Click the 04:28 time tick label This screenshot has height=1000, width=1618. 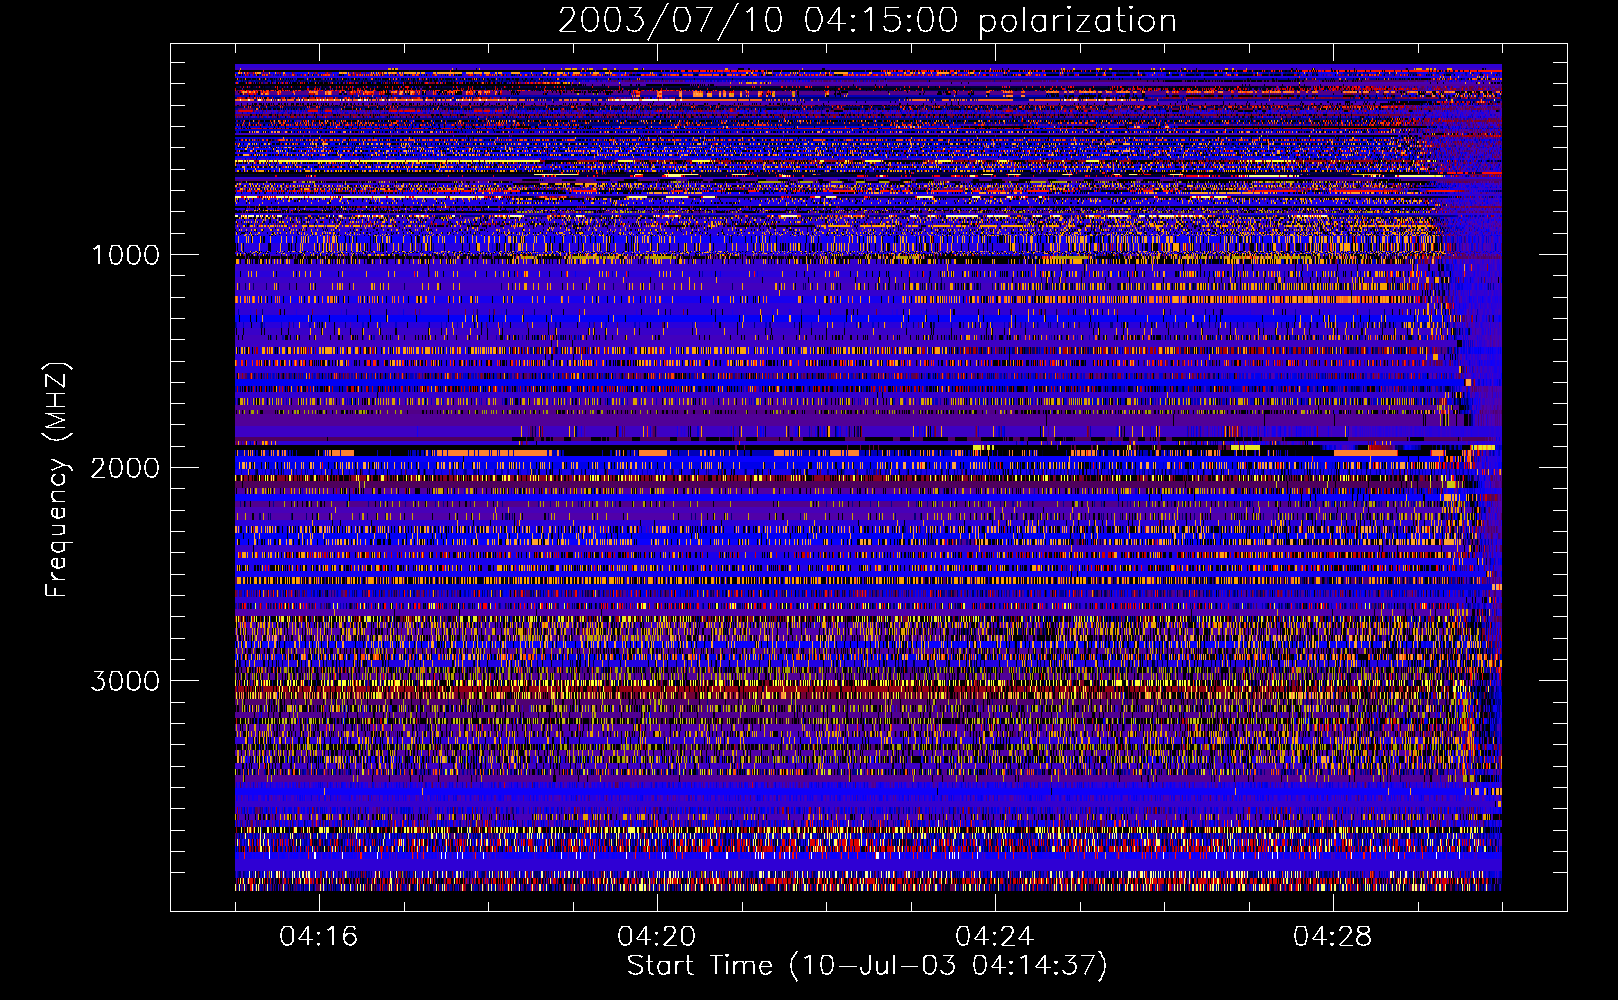click(x=1333, y=937)
